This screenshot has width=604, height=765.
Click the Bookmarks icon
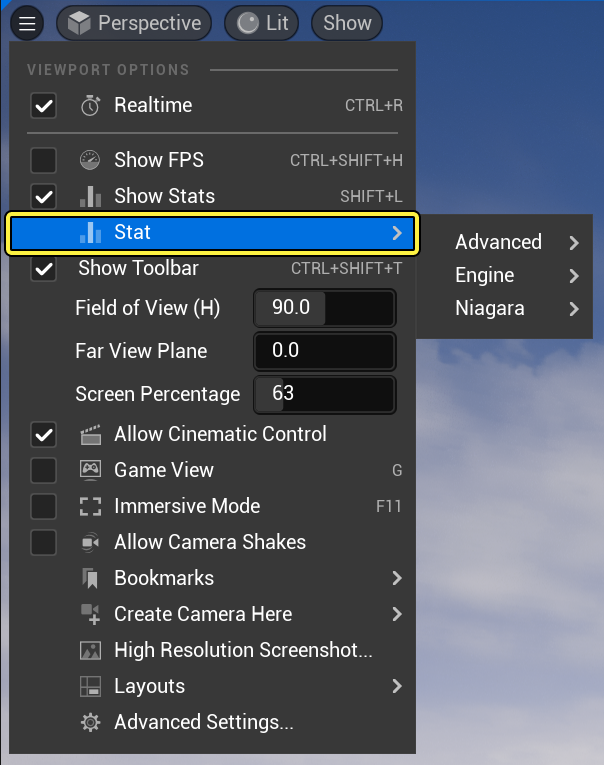point(91,578)
